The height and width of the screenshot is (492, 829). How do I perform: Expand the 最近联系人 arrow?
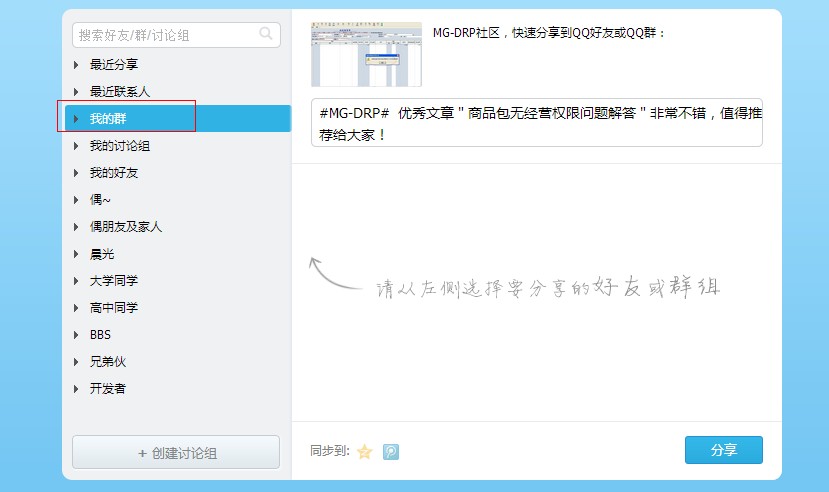[76, 91]
